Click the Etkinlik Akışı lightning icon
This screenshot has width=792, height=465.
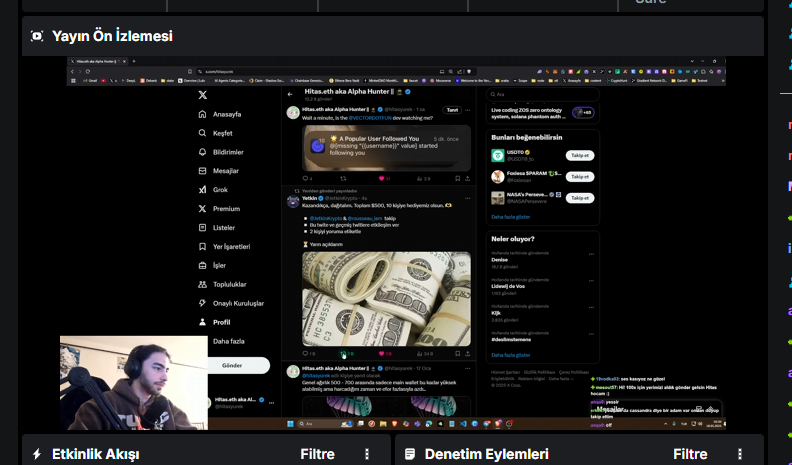point(37,454)
